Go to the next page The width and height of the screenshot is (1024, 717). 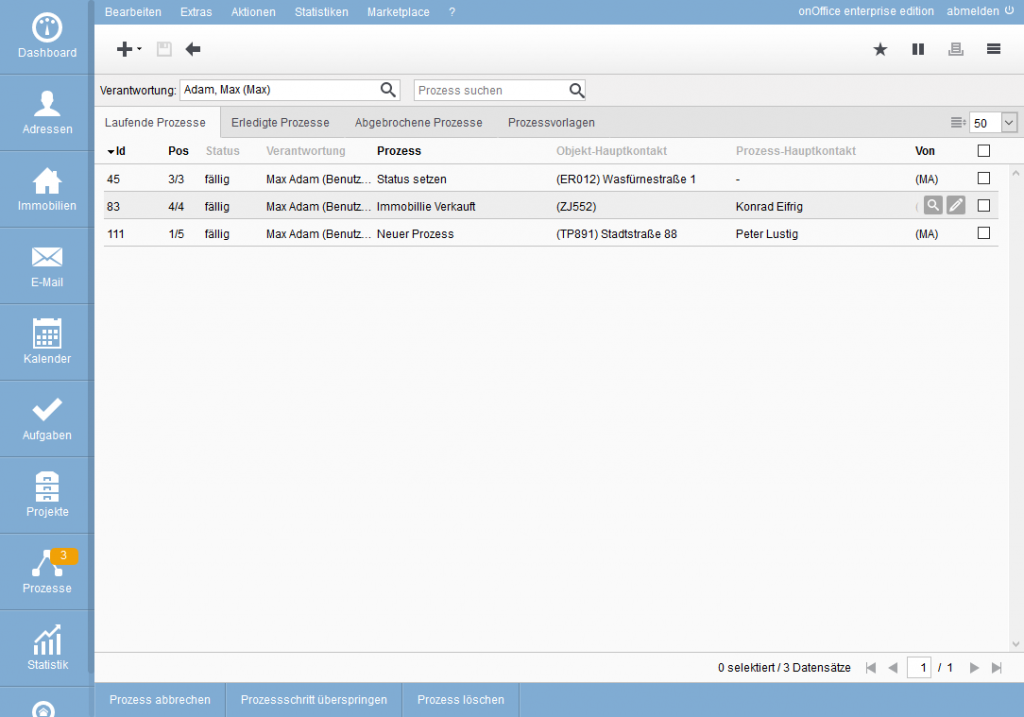tap(974, 667)
